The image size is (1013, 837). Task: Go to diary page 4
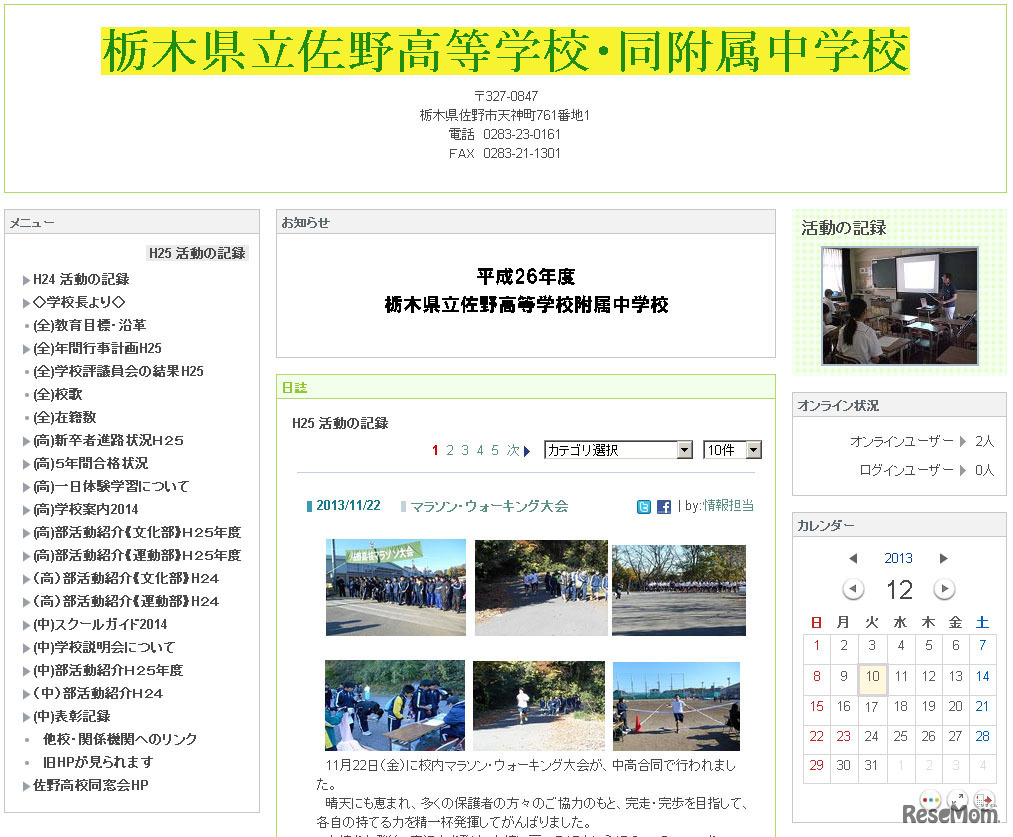(480, 451)
